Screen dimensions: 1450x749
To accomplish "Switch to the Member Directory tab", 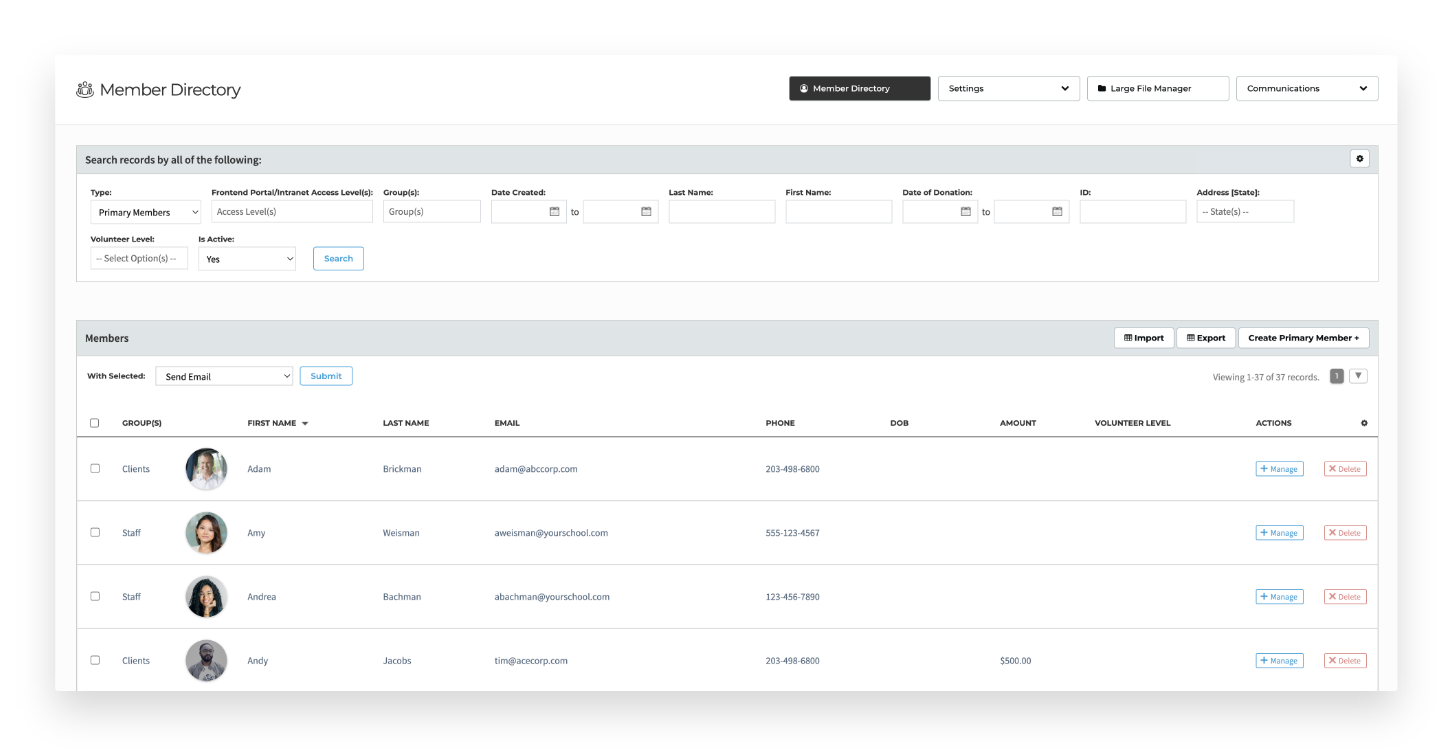I will coord(859,88).
